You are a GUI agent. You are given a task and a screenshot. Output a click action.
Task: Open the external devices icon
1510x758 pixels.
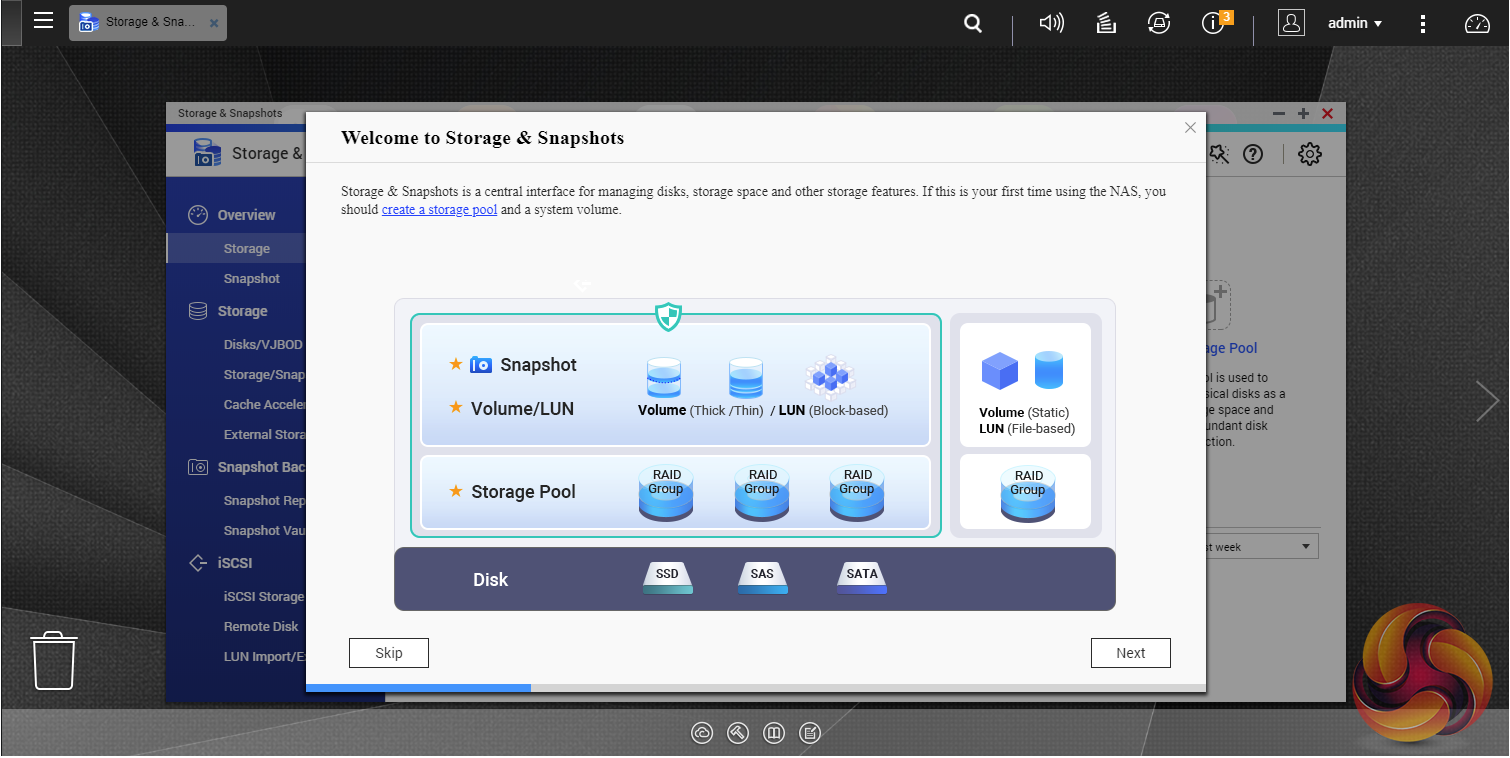pyautogui.click(x=1159, y=23)
